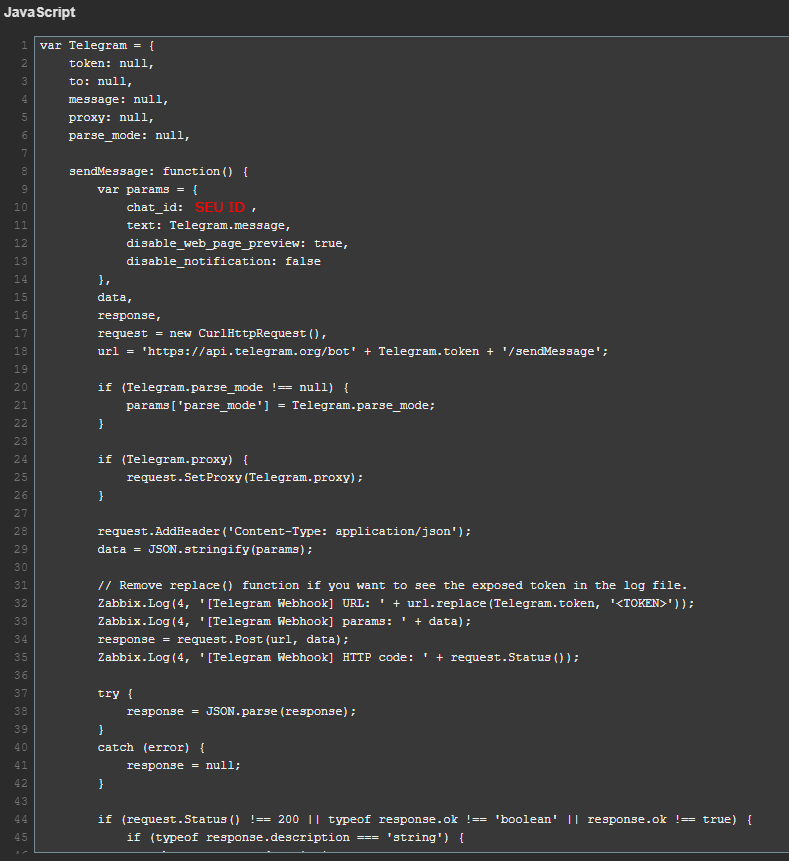Click the Content-Type AddHeader line
This screenshot has height=861, width=789.
tap(284, 531)
